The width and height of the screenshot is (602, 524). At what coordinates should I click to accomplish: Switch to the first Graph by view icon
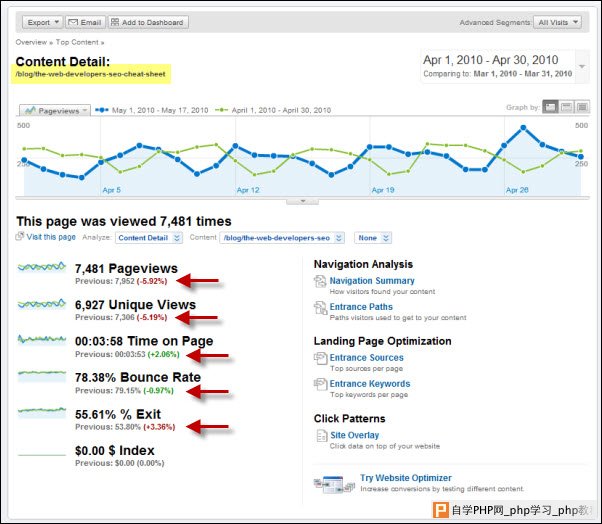click(550, 108)
